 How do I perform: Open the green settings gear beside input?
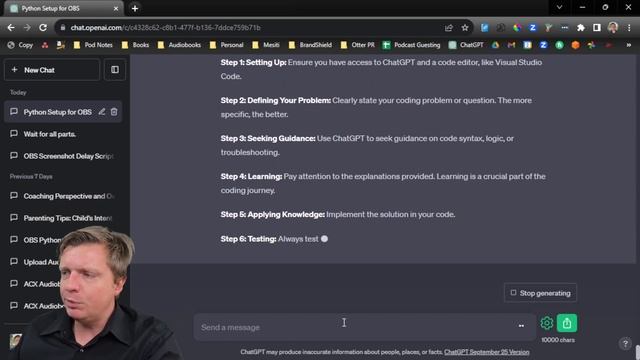[547, 323]
